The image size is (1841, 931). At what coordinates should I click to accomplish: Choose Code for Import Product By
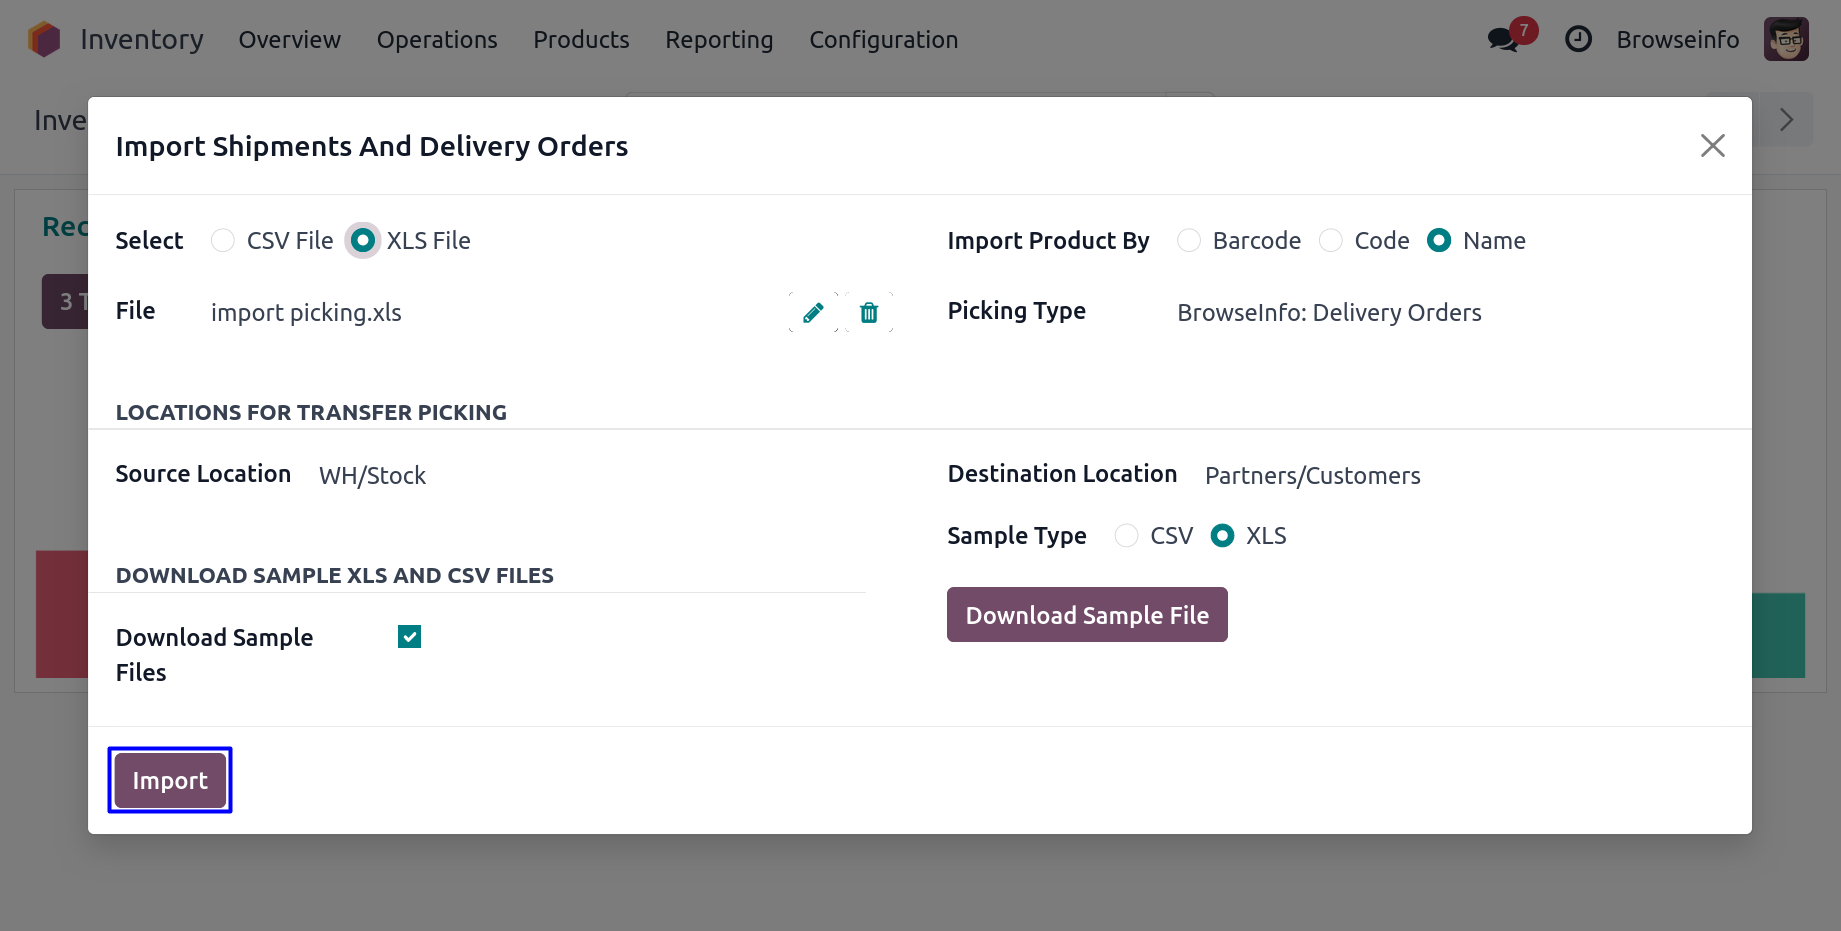point(1331,241)
